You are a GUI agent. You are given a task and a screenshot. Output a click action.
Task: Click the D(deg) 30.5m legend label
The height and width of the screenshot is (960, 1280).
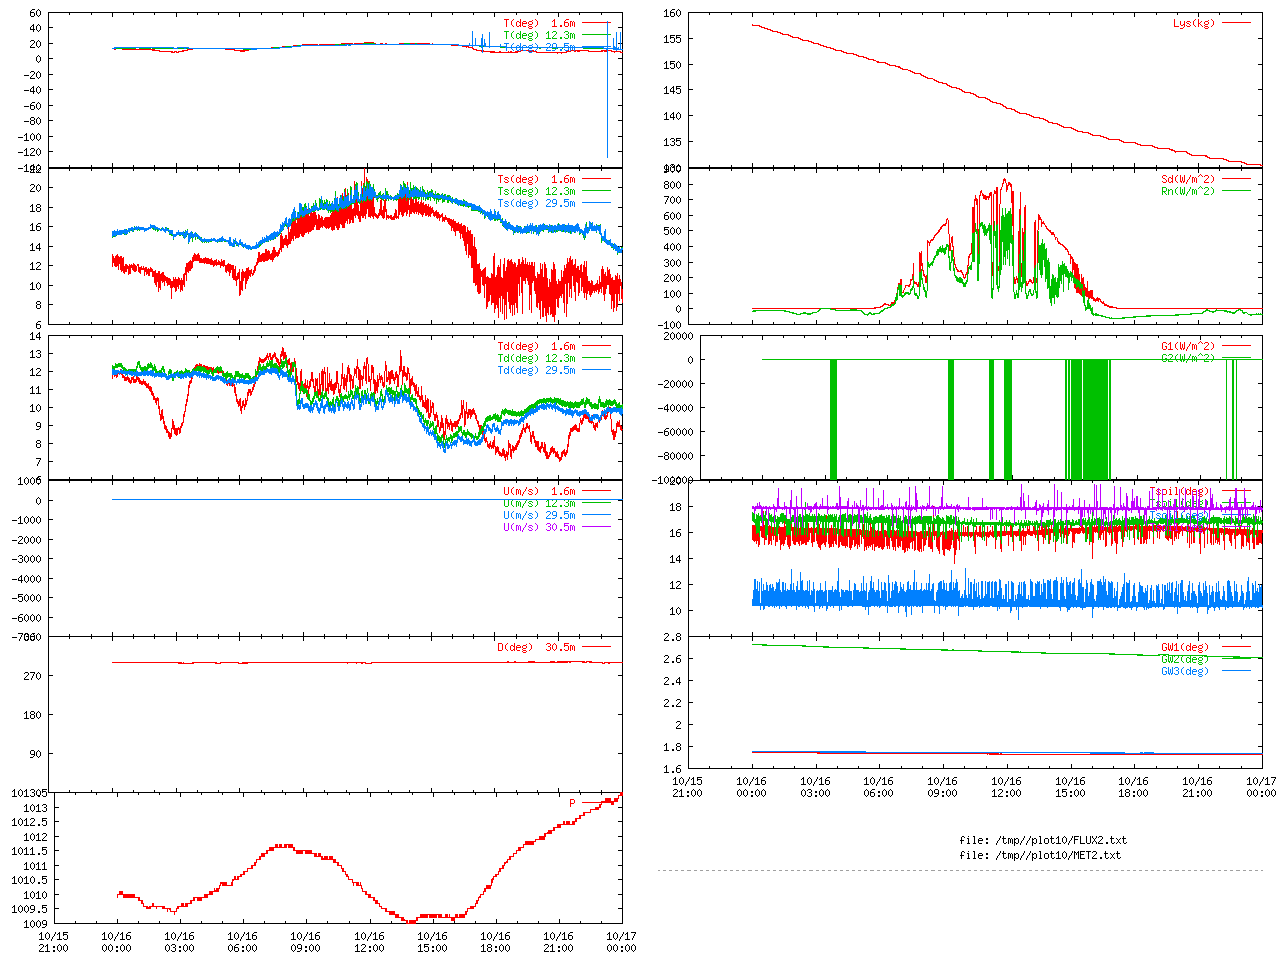[536, 647]
